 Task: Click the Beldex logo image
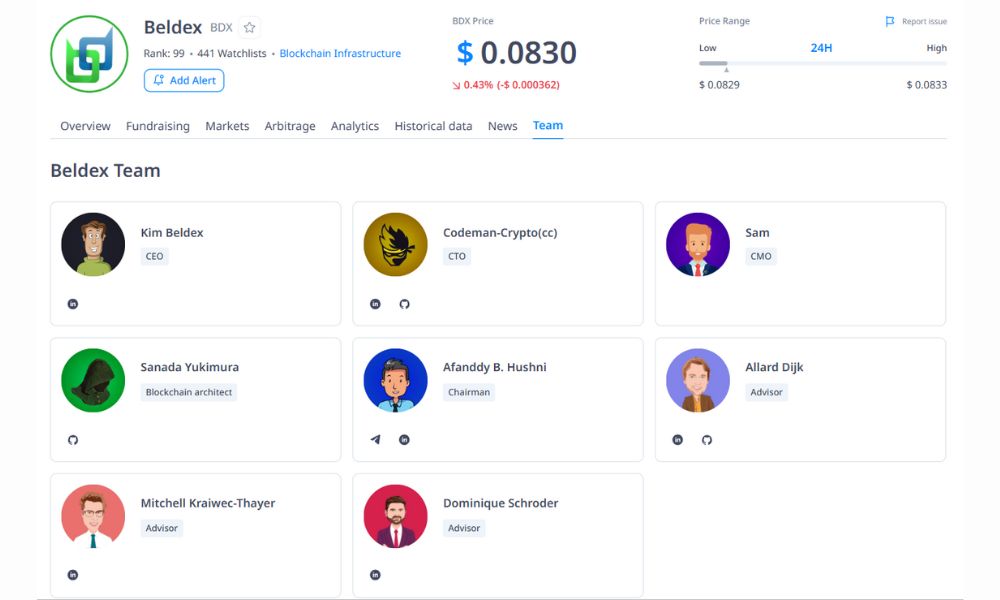click(x=89, y=54)
